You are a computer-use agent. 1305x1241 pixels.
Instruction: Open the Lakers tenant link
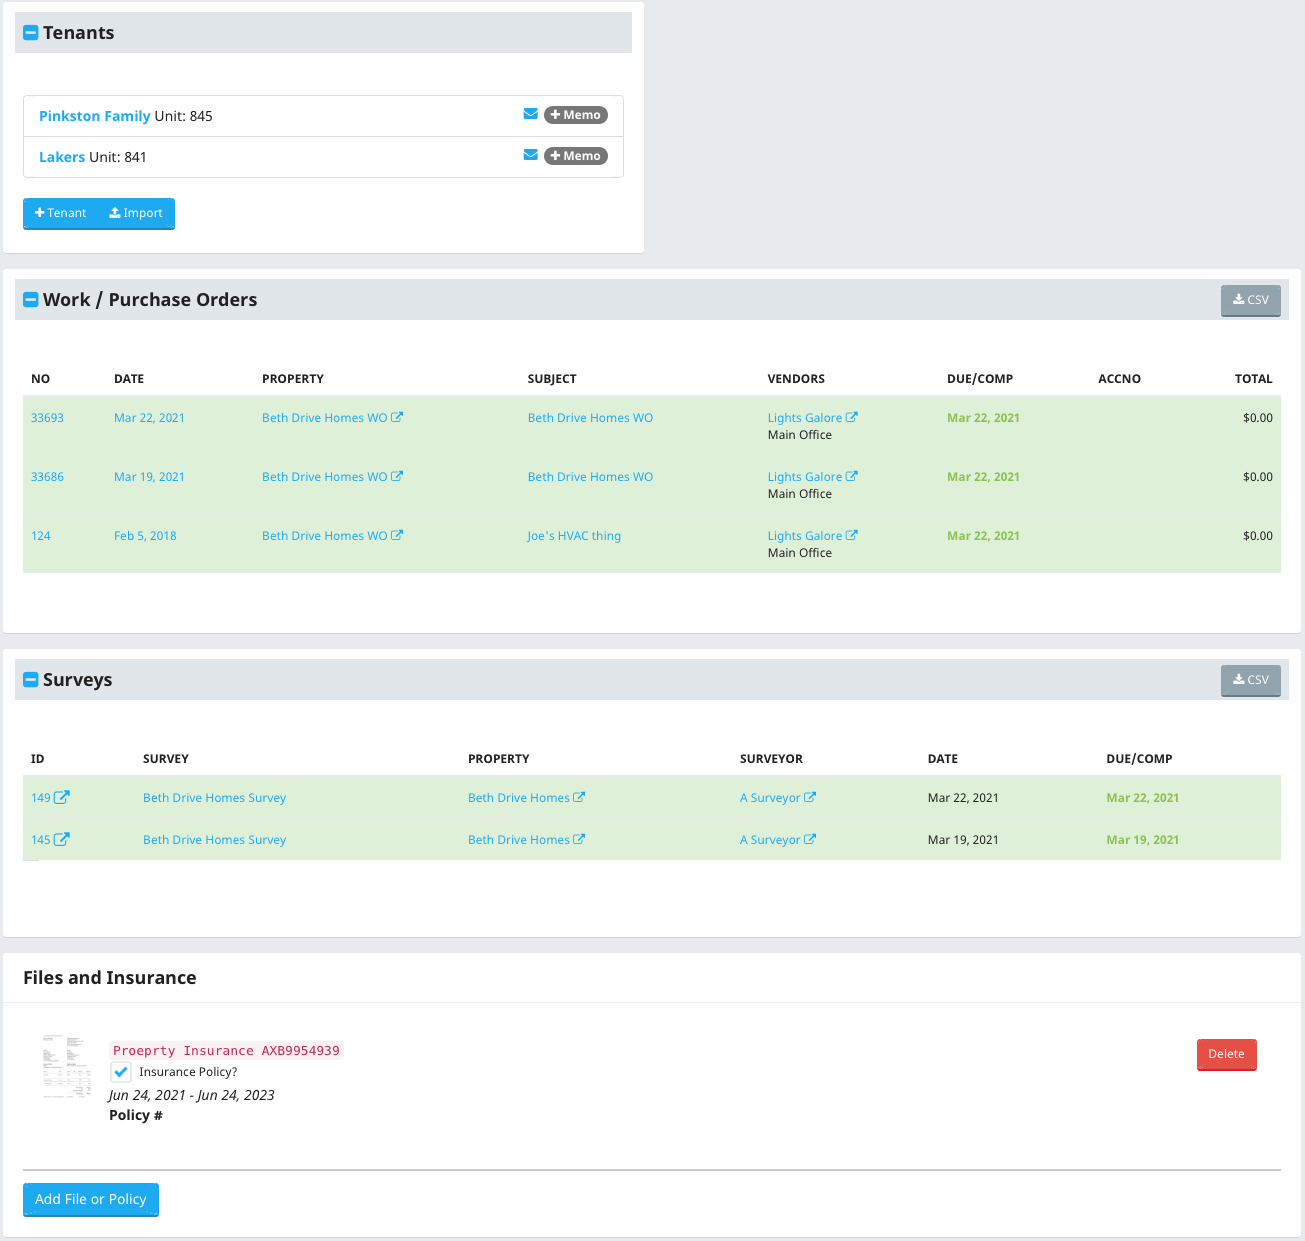[62, 157]
